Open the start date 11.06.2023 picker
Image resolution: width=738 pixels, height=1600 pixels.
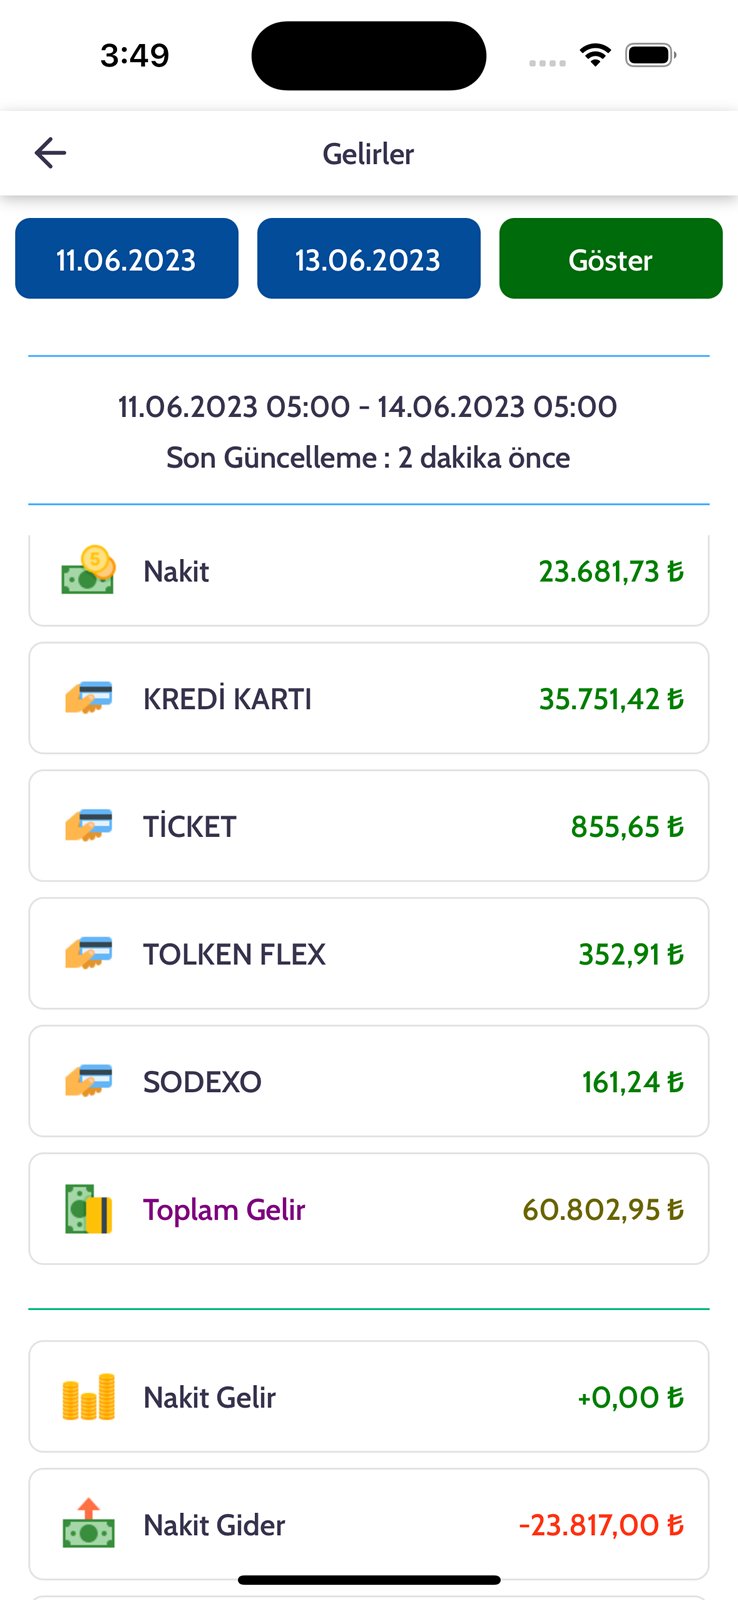[x=127, y=259]
